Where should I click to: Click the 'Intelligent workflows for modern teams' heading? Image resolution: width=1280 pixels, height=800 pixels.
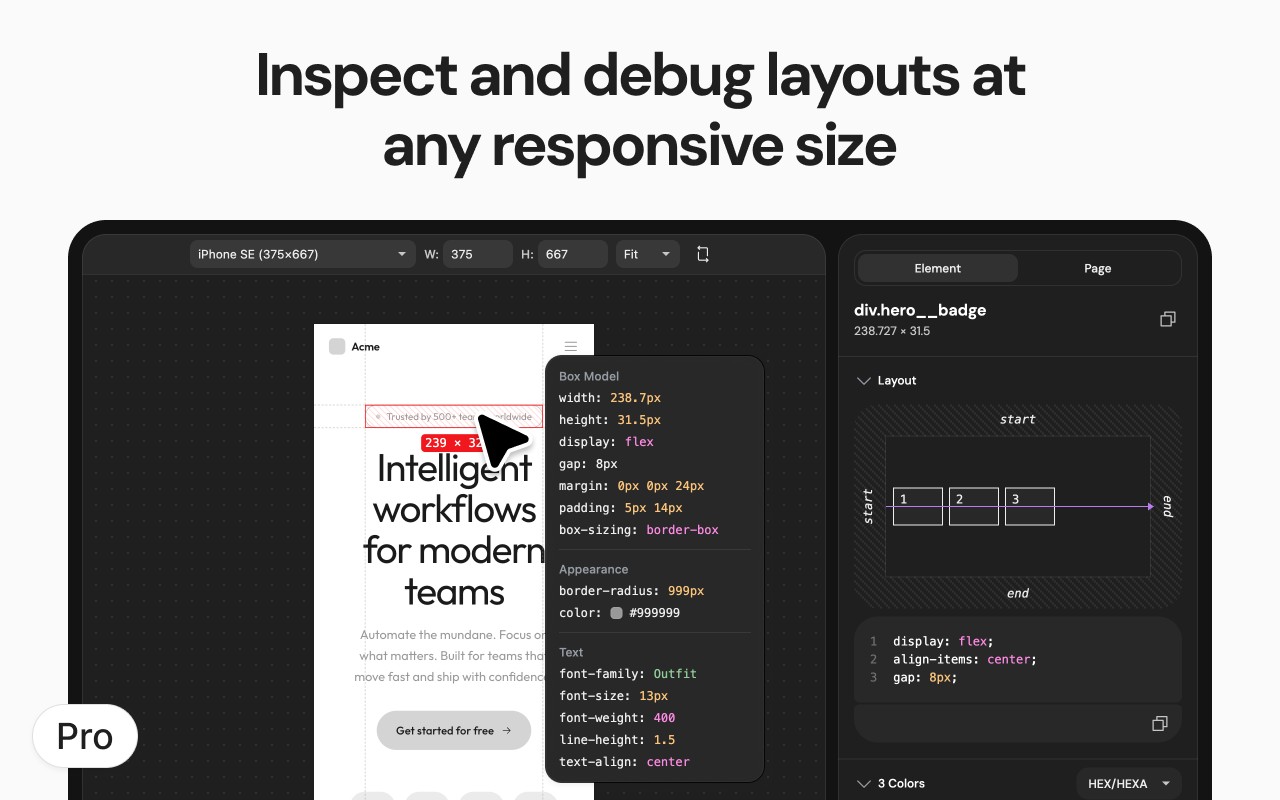pyautogui.click(x=454, y=530)
